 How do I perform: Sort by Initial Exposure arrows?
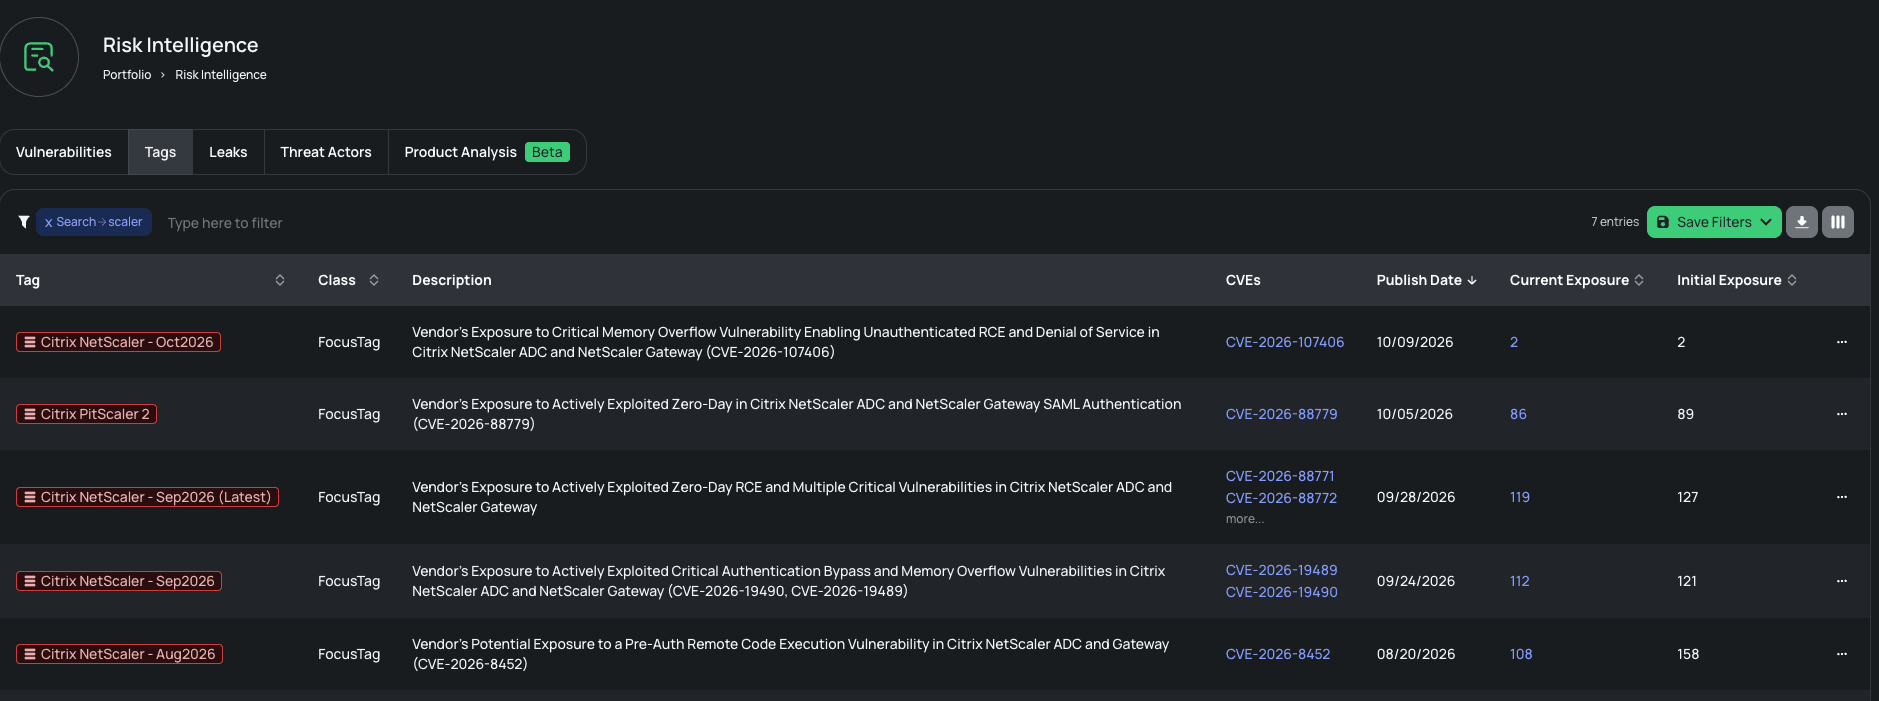1792,280
